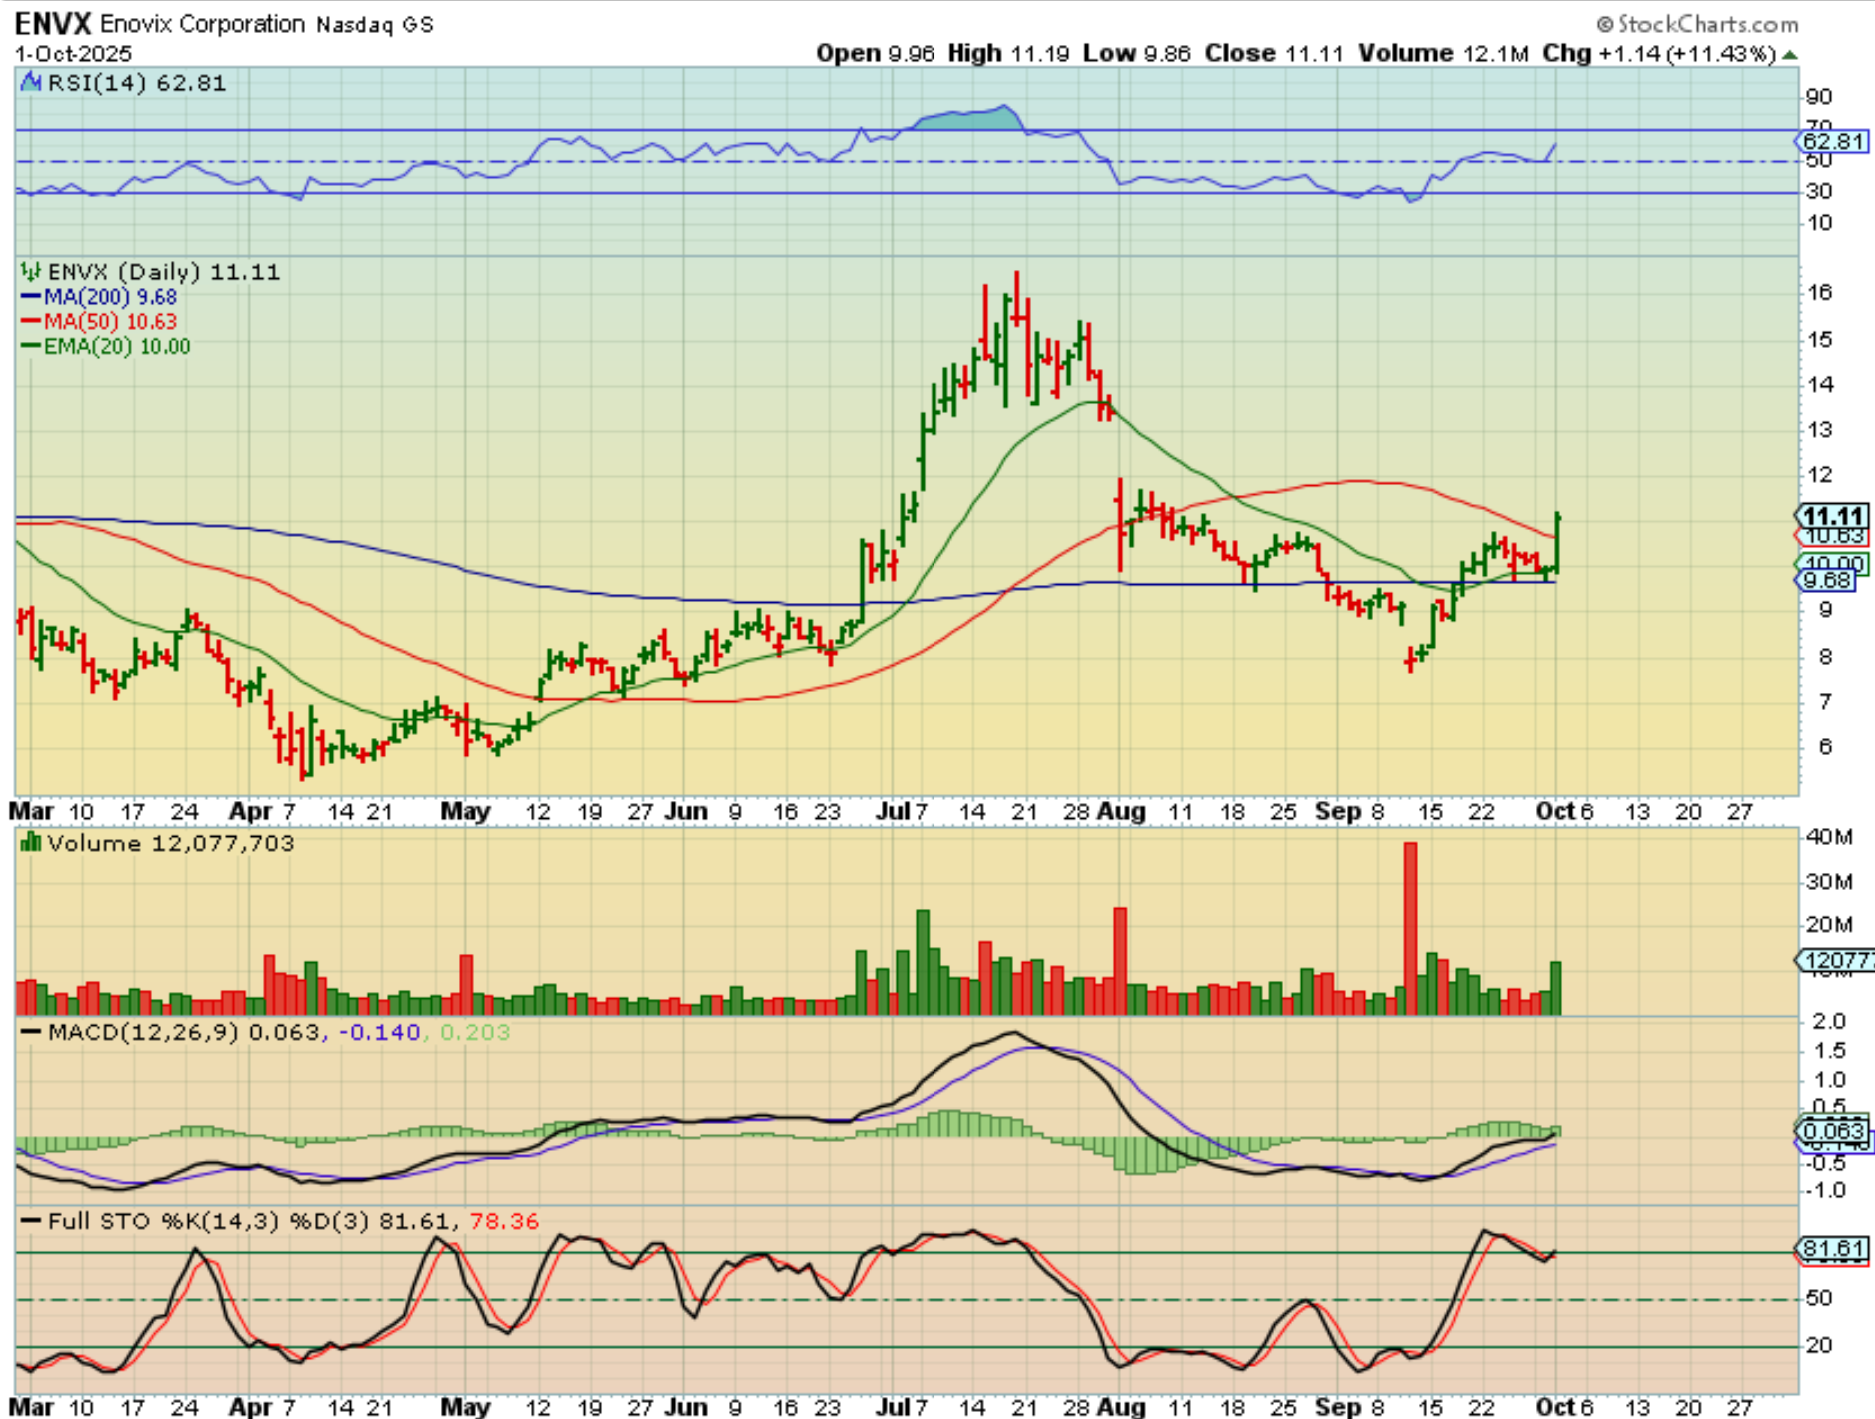Click the Full STO legend line marker
Viewport: 1875px width, 1419px height.
coord(32,1221)
